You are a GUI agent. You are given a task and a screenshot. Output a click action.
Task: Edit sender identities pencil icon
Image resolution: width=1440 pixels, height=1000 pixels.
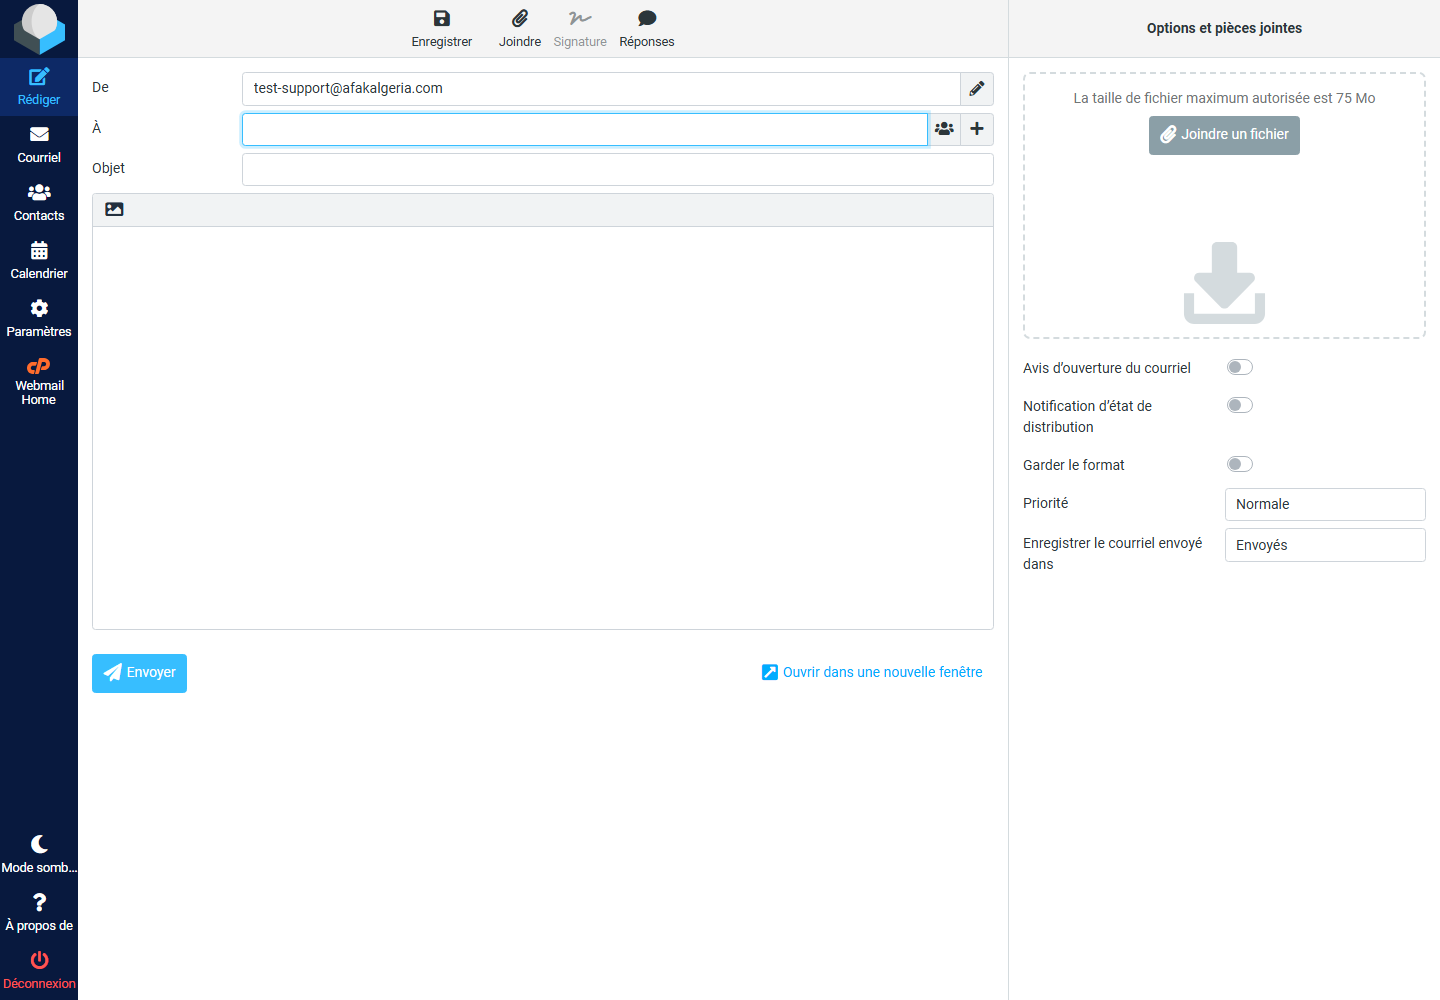977,89
